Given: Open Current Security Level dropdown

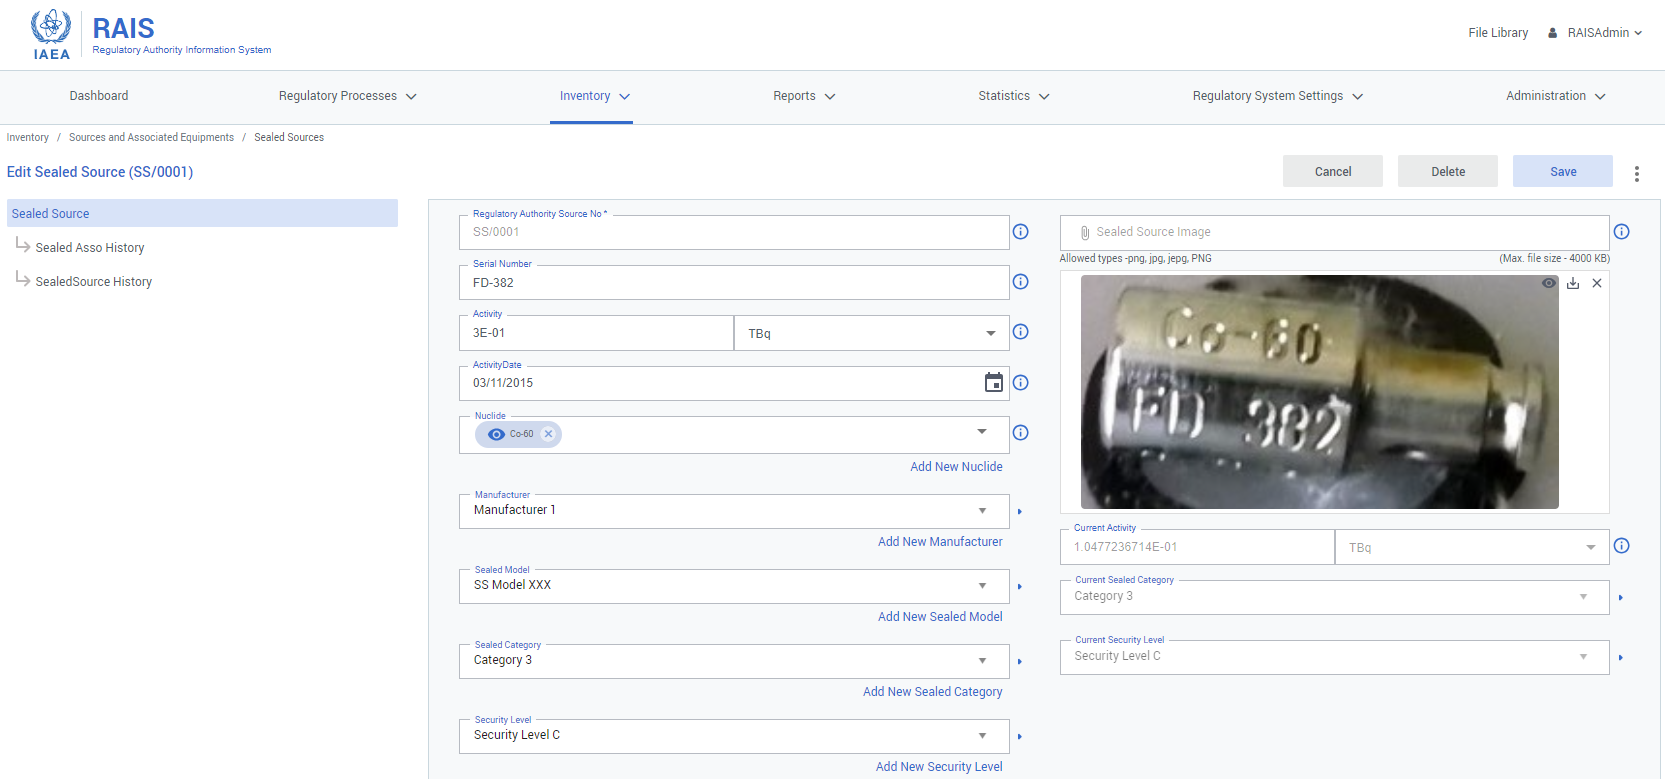Looking at the screenshot, I should coord(1334,657).
